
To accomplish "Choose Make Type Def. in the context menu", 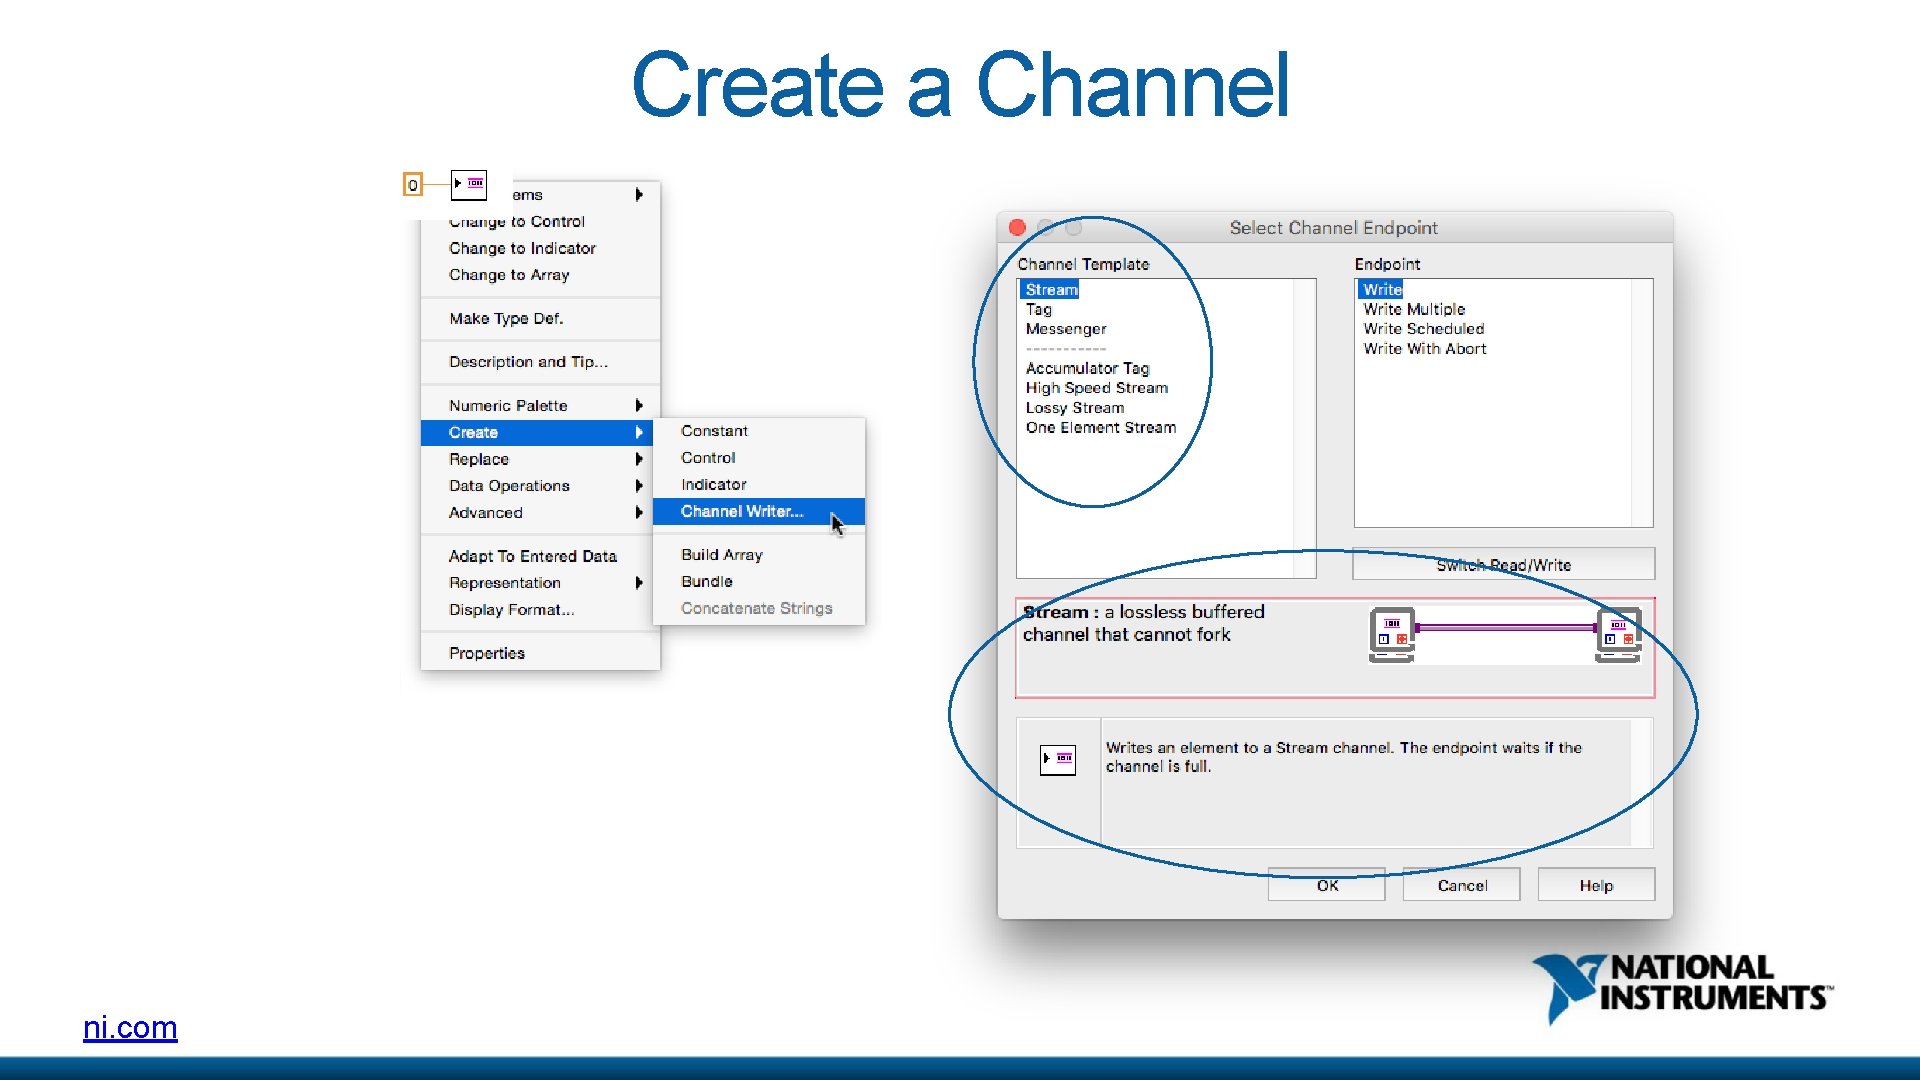I will (x=508, y=318).
